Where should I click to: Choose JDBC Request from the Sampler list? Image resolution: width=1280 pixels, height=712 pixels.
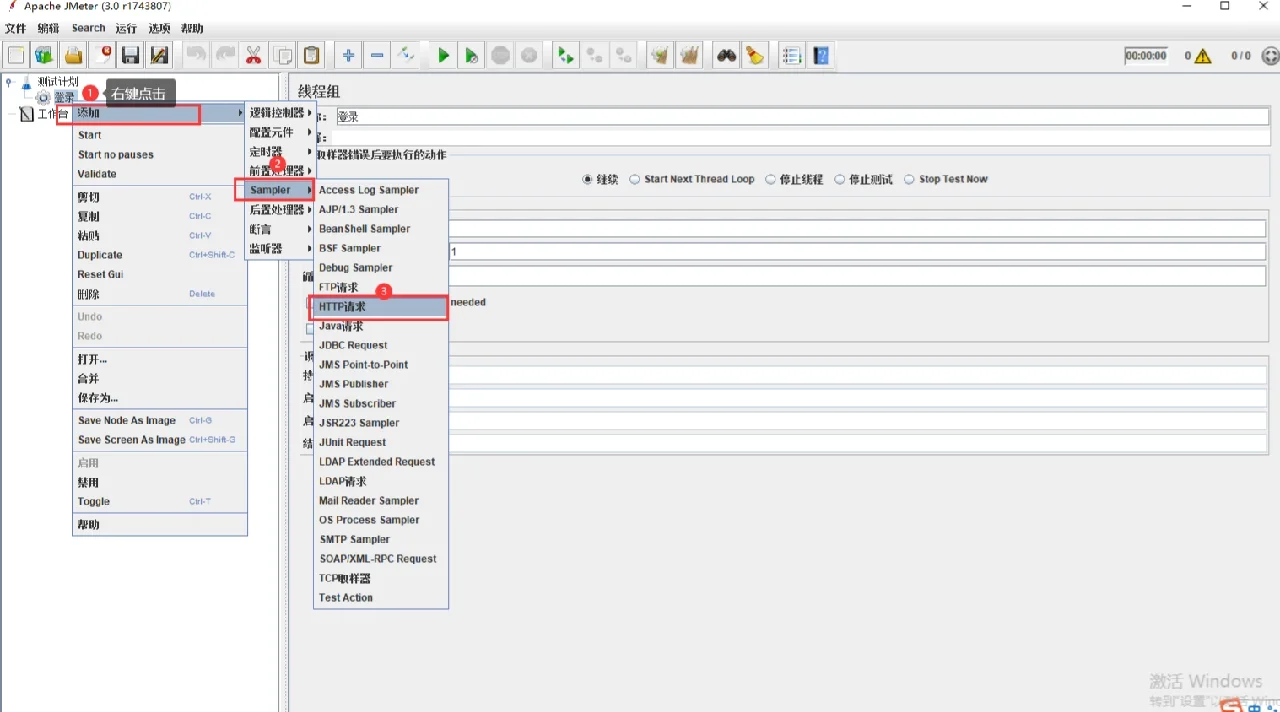tap(381, 345)
